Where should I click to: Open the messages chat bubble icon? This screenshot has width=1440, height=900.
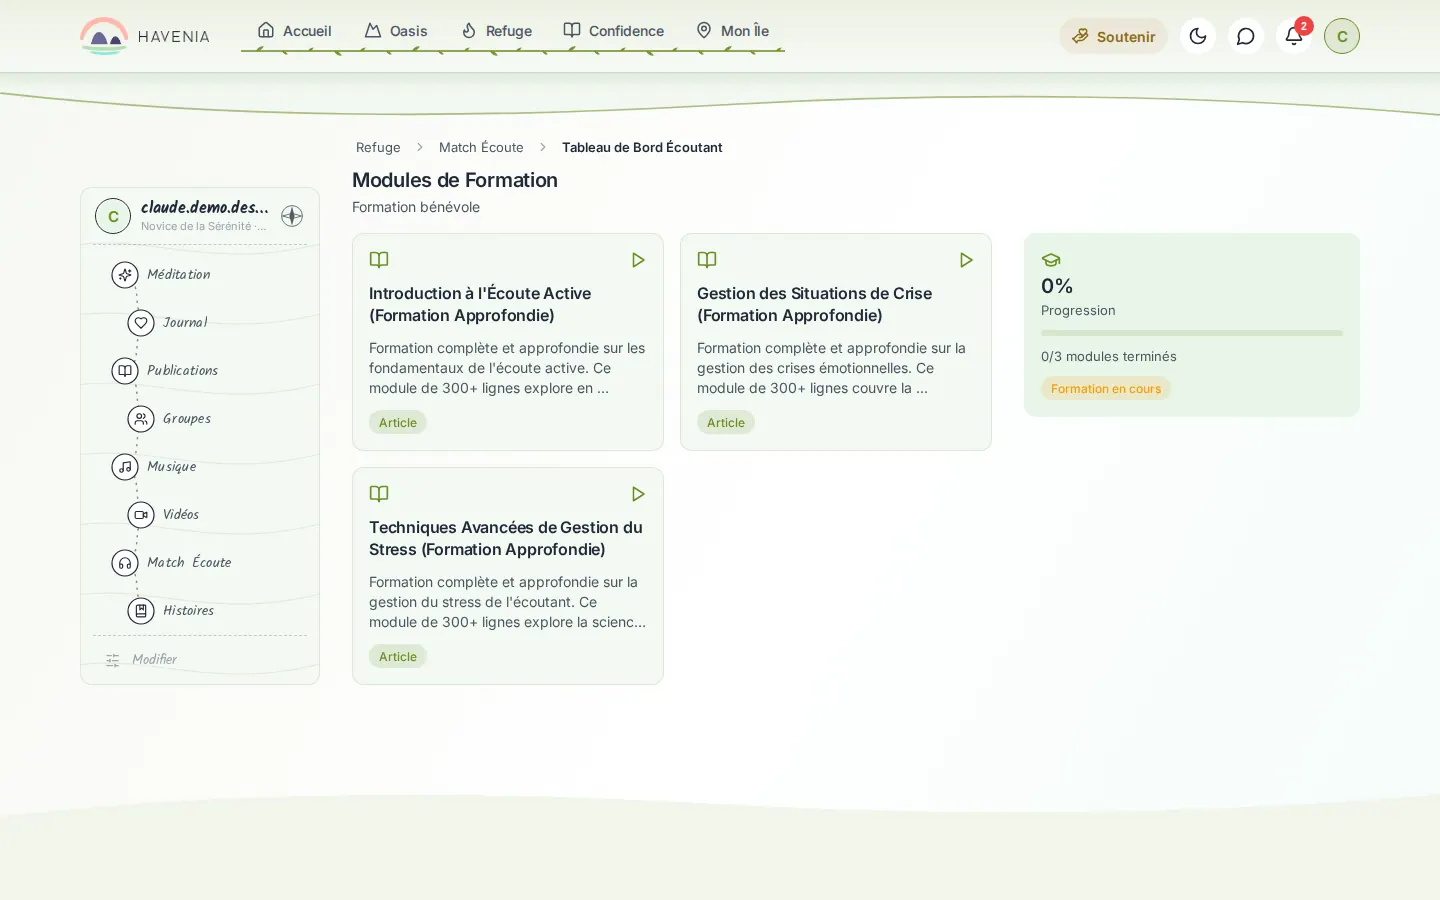click(1246, 36)
